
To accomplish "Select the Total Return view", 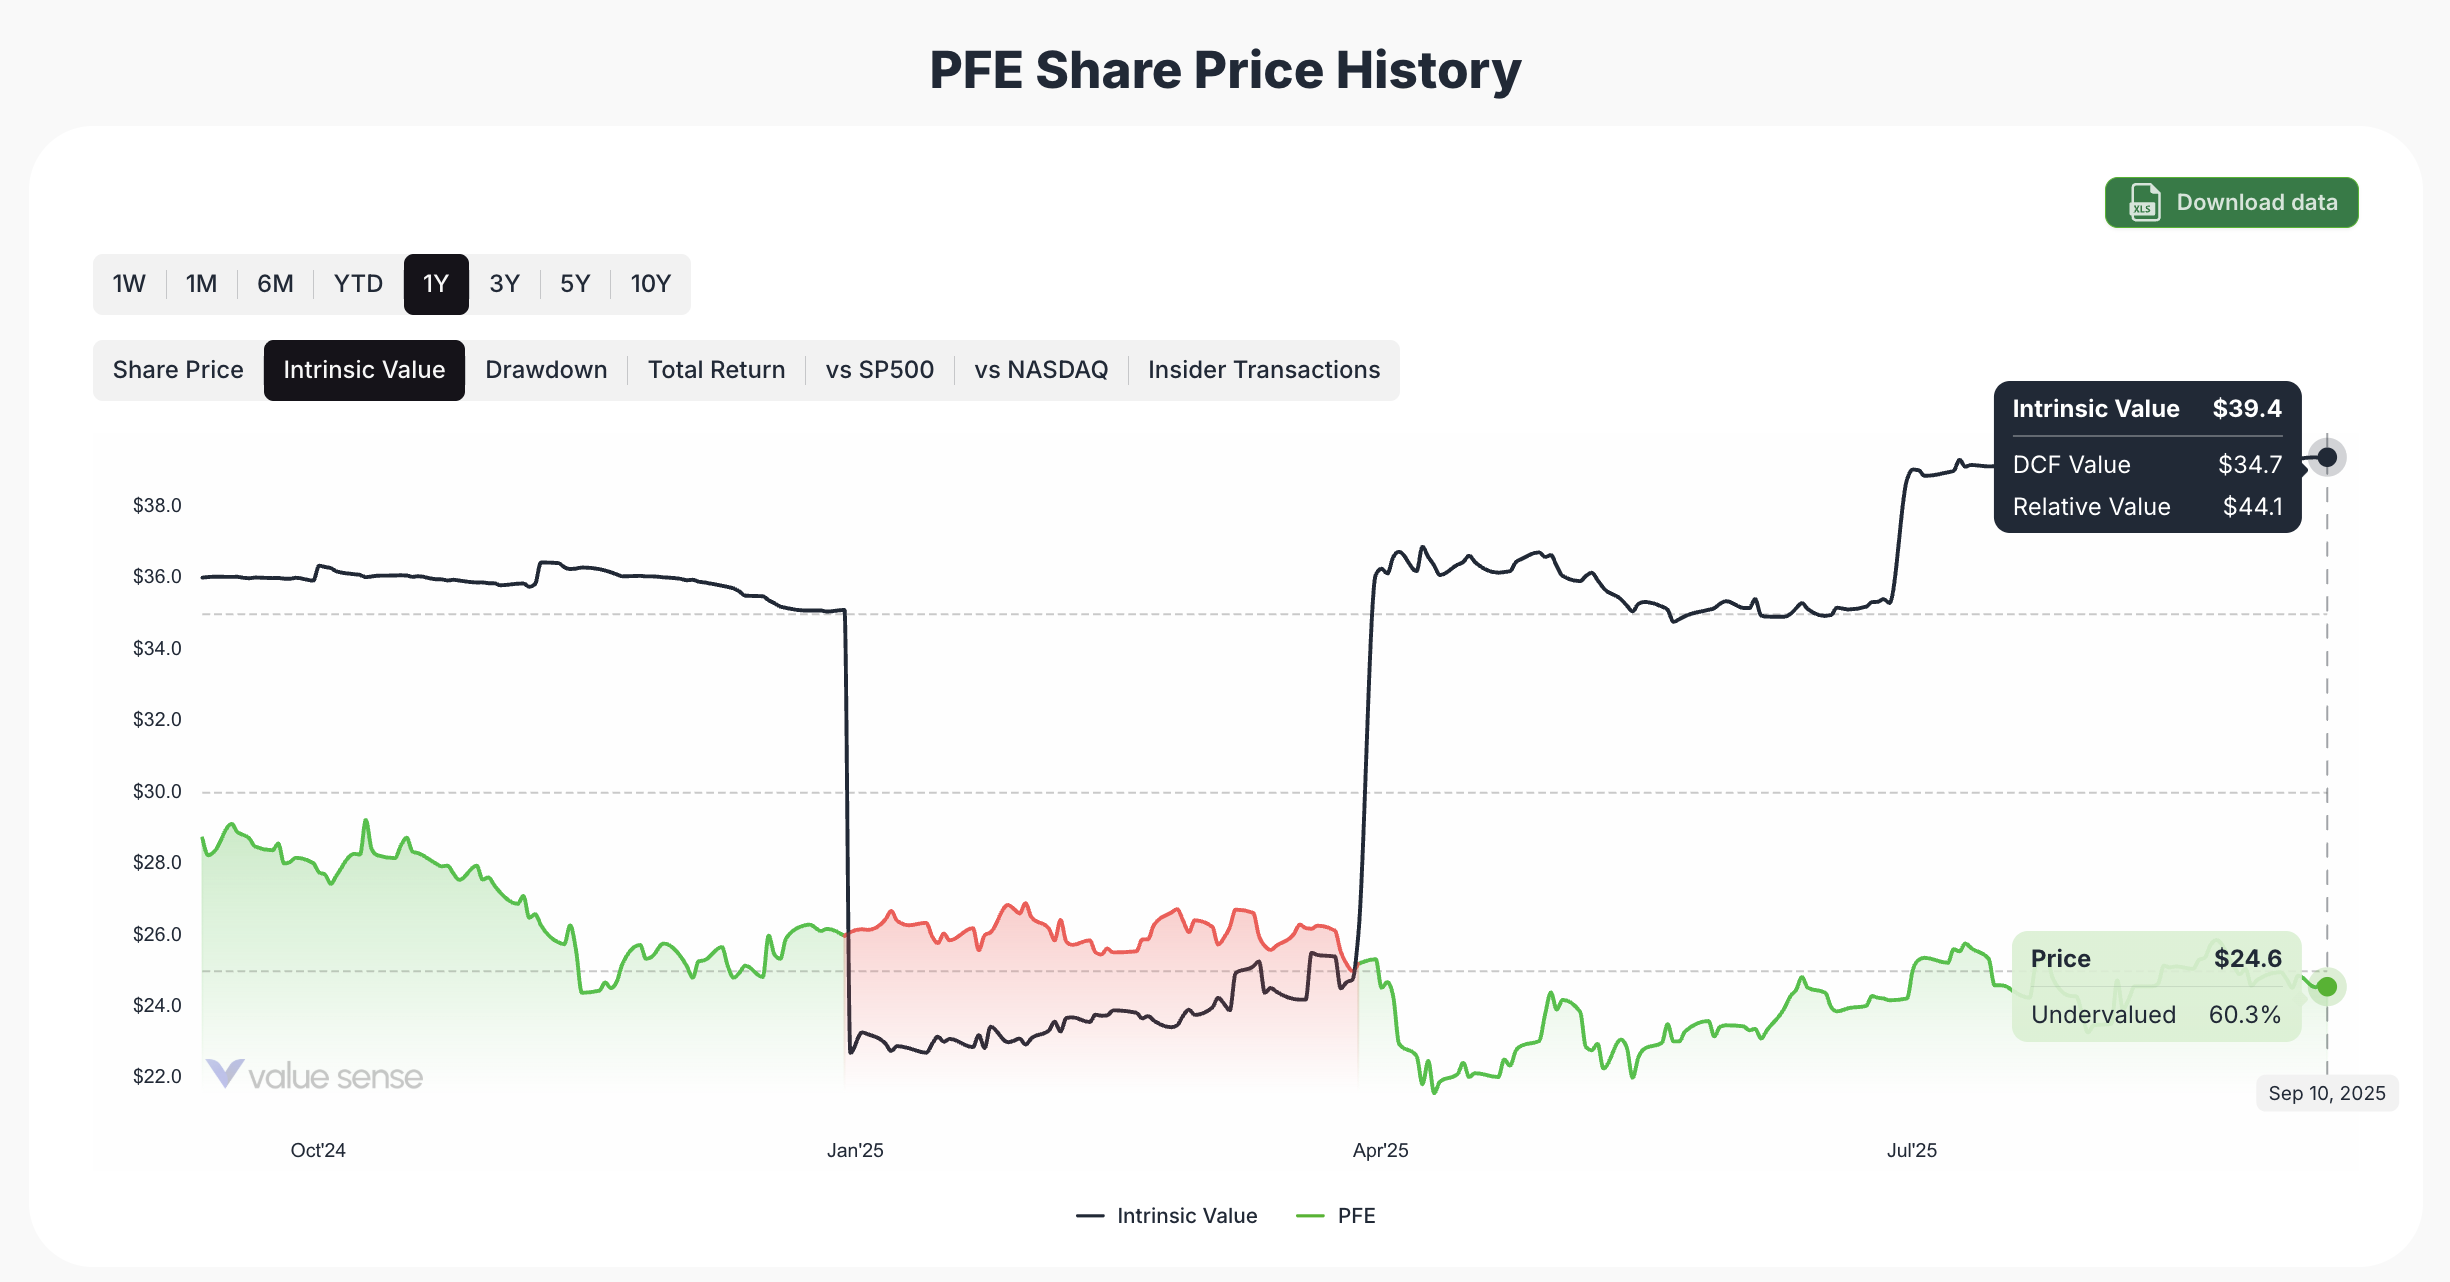I will click(x=716, y=370).
